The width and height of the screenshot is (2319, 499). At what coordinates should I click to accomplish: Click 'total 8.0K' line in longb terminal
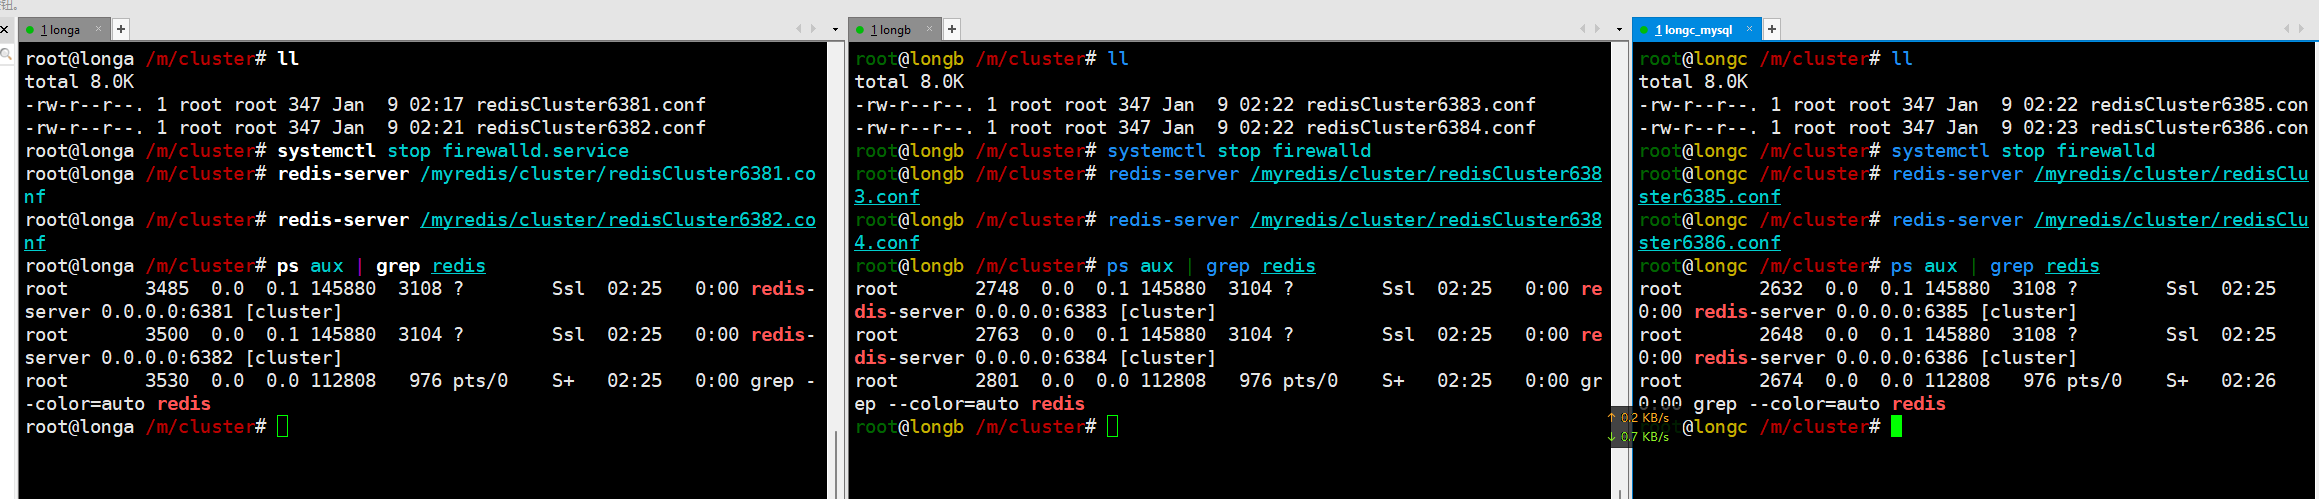[x=909, y=82]
